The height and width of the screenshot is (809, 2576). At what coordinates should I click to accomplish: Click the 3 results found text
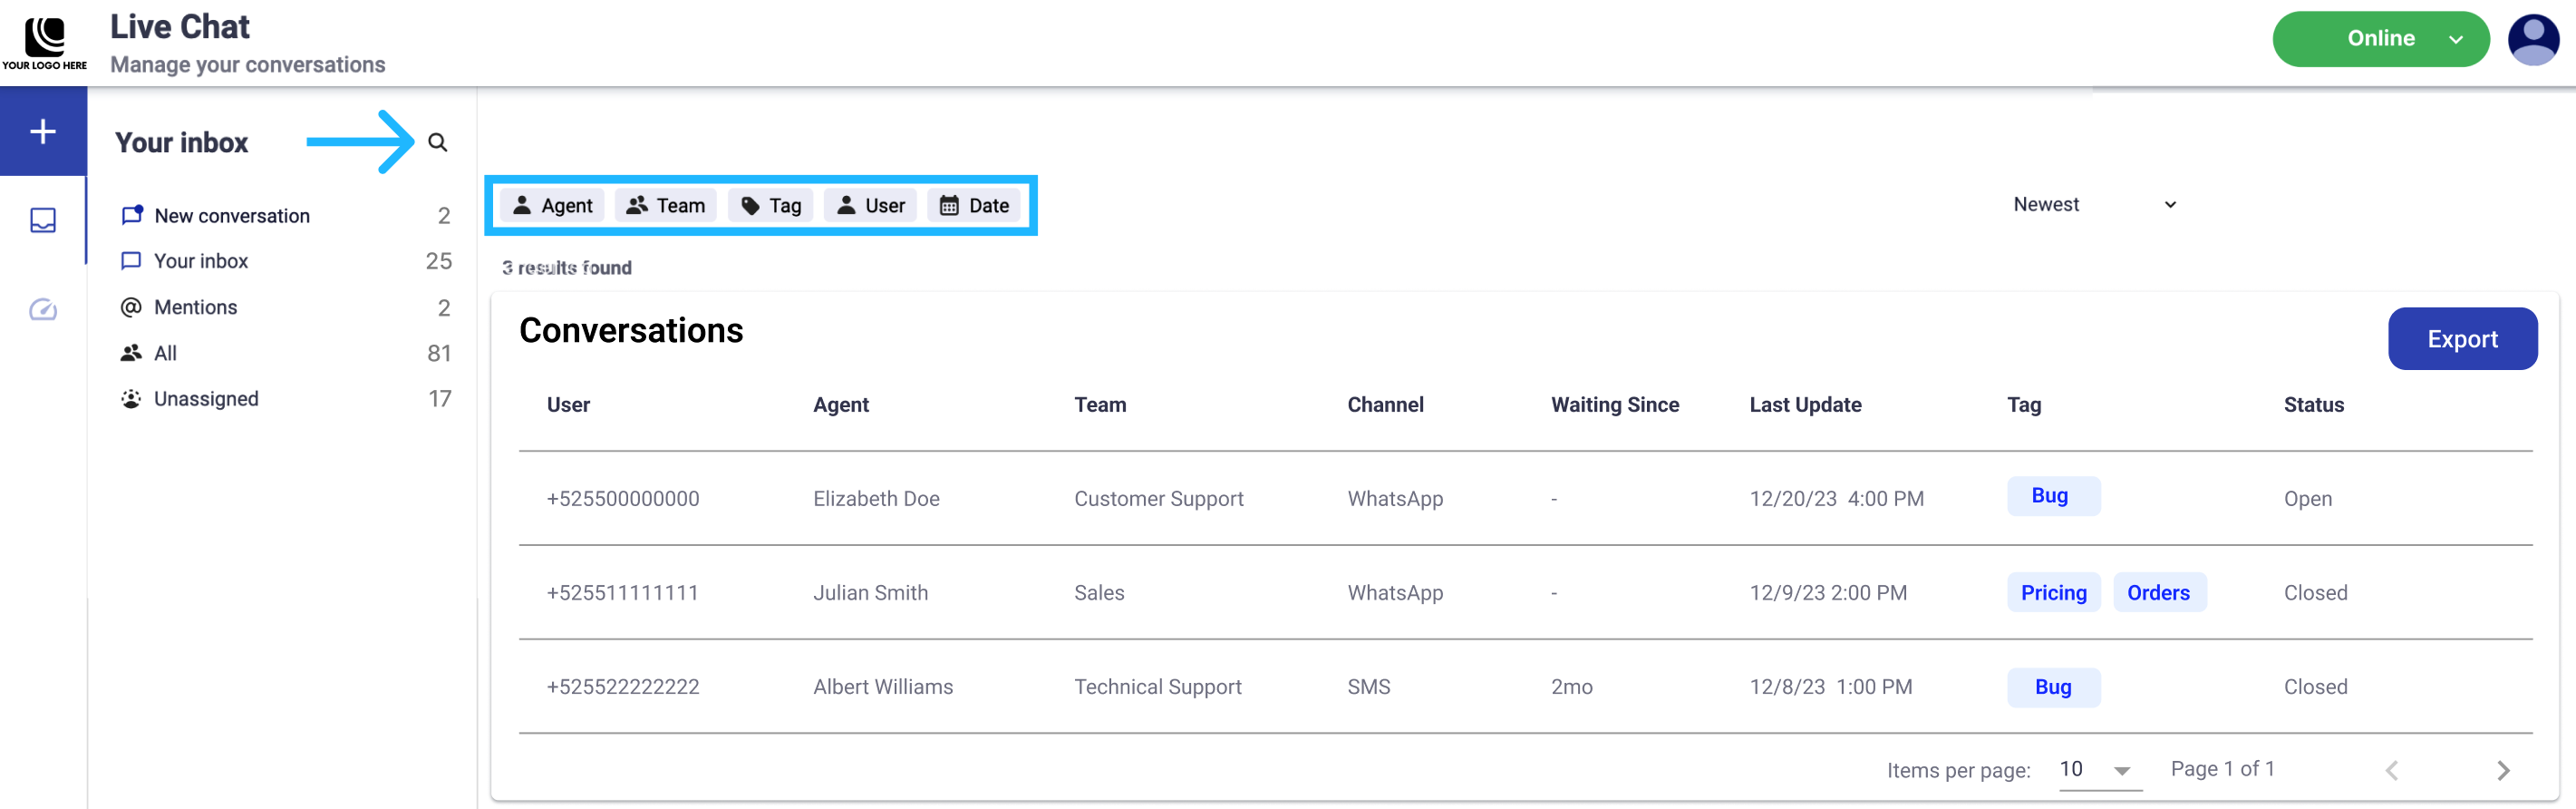[566, 267]
